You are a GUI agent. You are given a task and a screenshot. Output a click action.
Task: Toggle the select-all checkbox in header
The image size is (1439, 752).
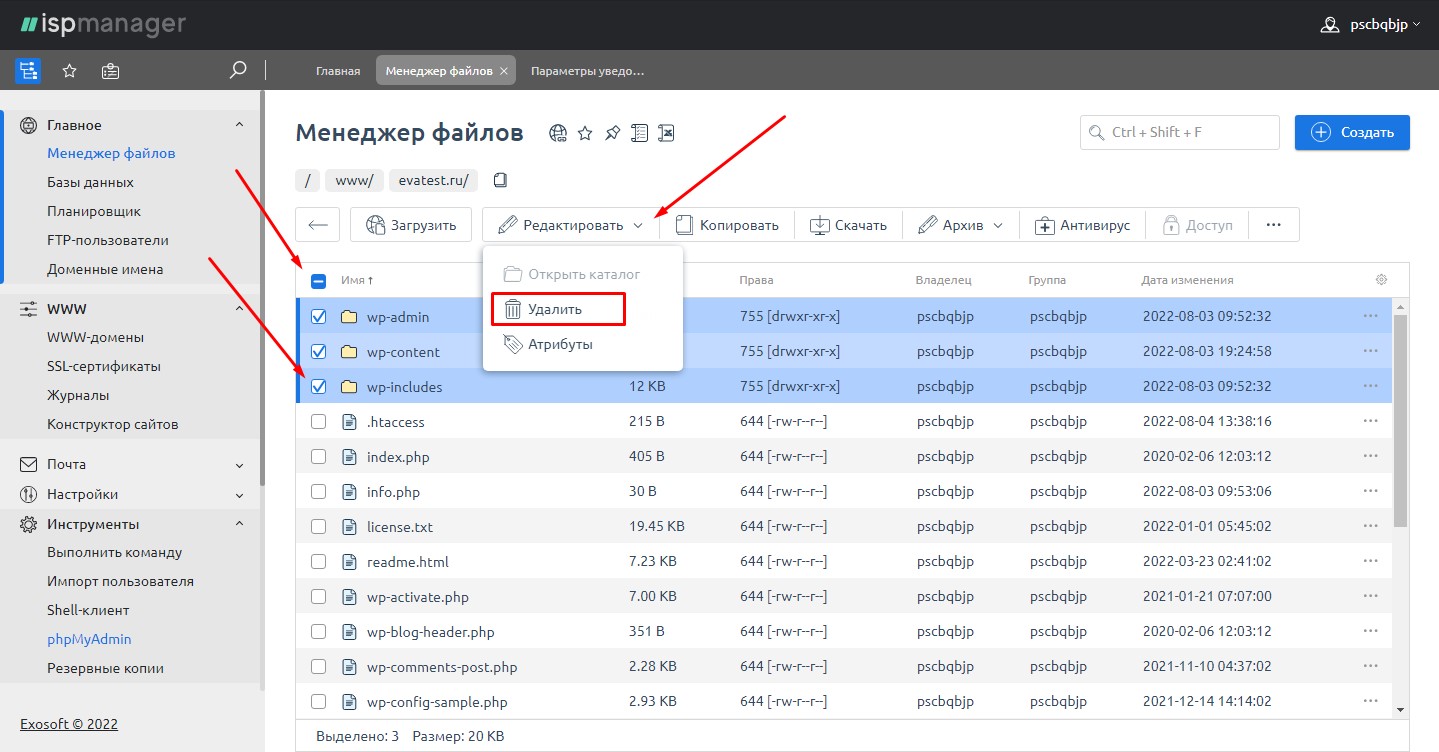(x=318, y=281)
